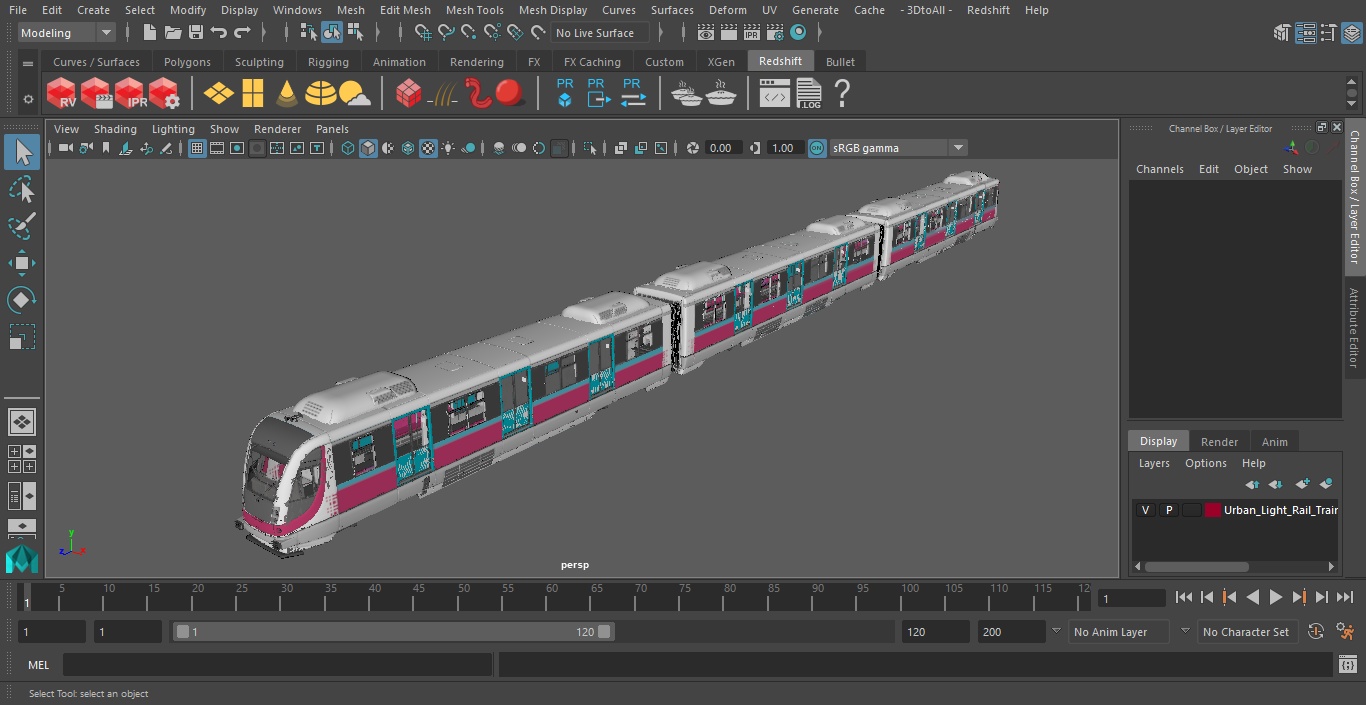Image resolution: width=1366 pixels, height=705 pixels.
Task: Open Redshift render settings cube with gear
Action: pos(164,94)
